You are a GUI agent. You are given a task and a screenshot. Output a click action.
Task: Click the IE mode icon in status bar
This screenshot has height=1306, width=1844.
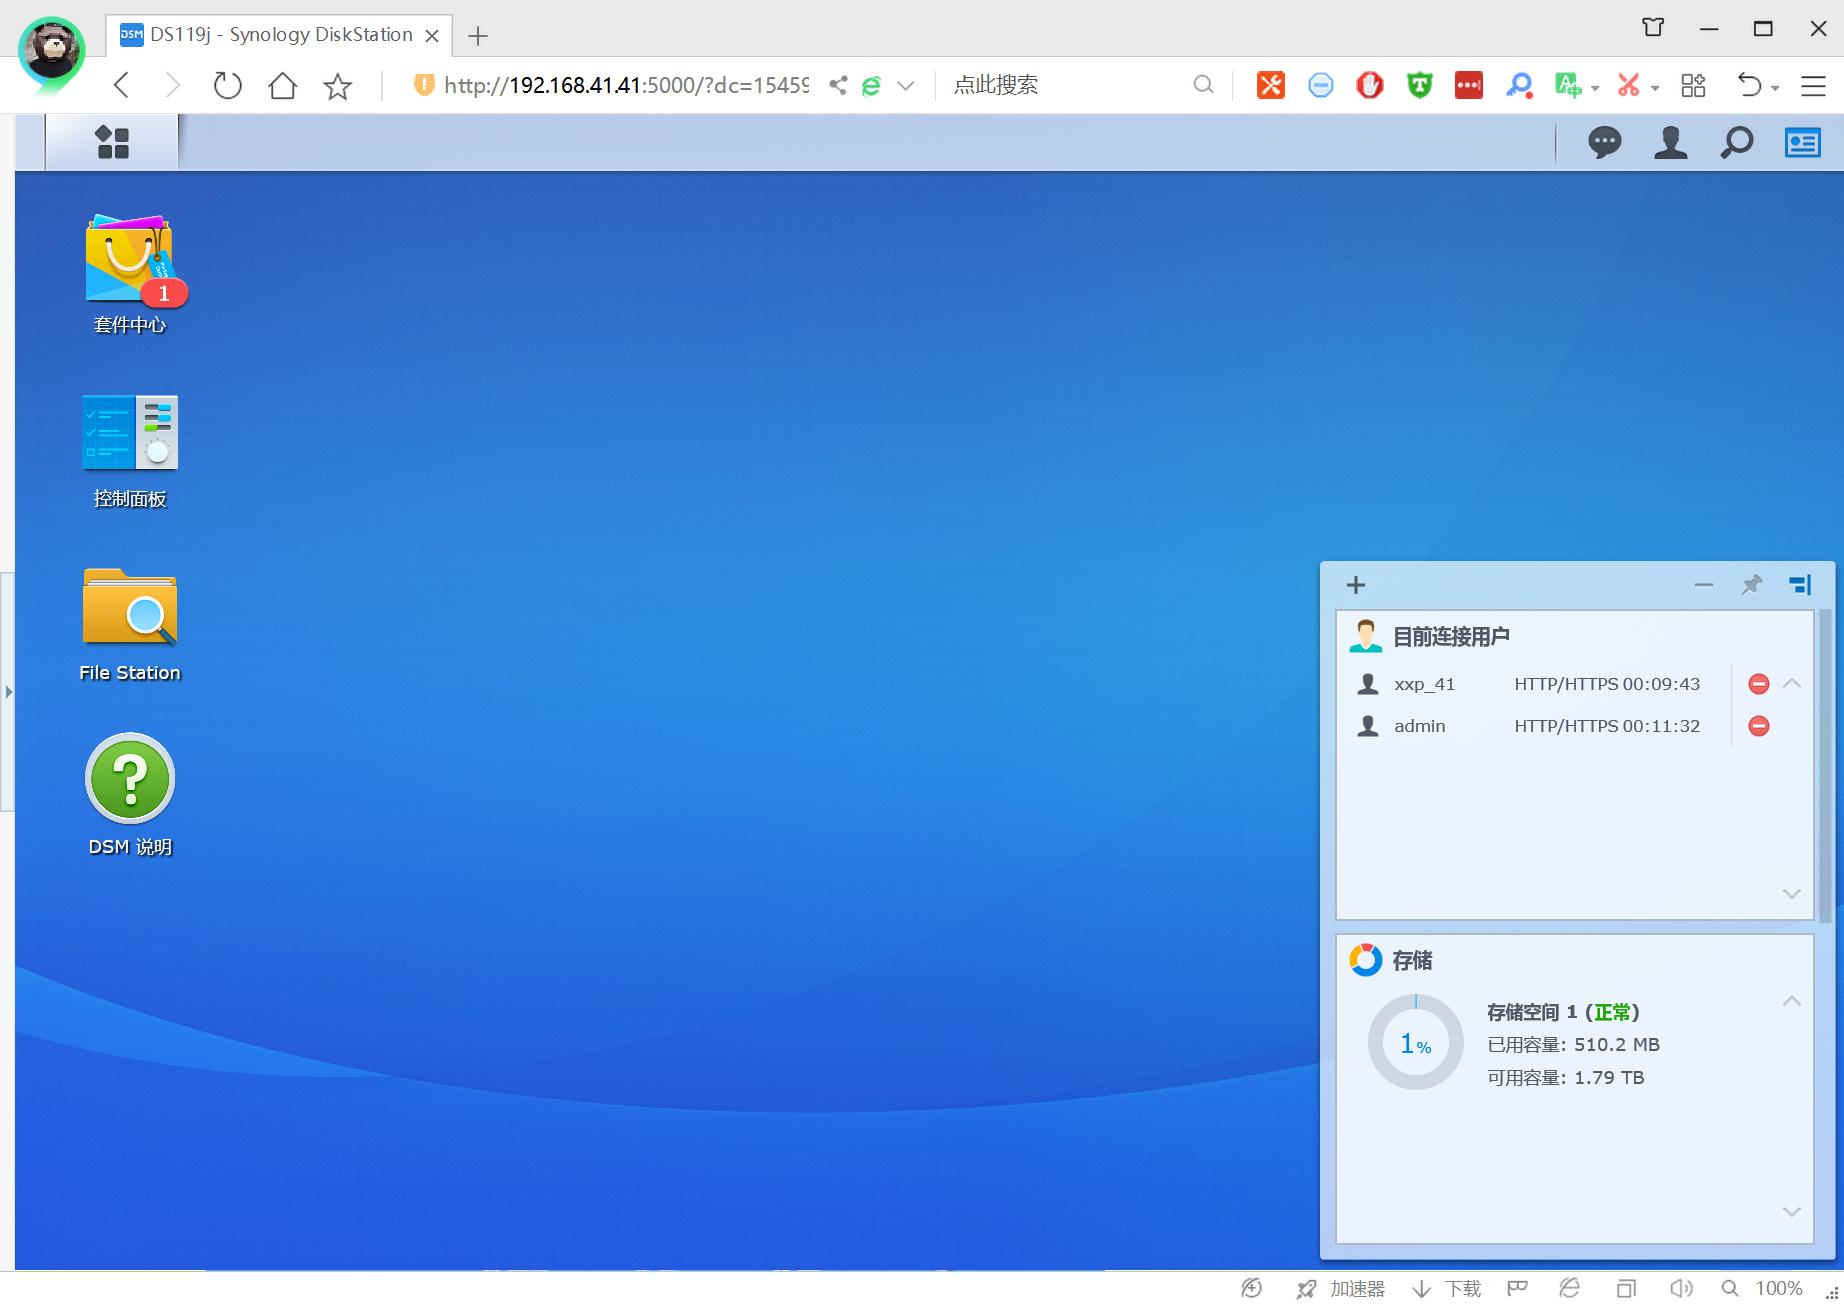pyautogui.click(x=1569, y=1289)
